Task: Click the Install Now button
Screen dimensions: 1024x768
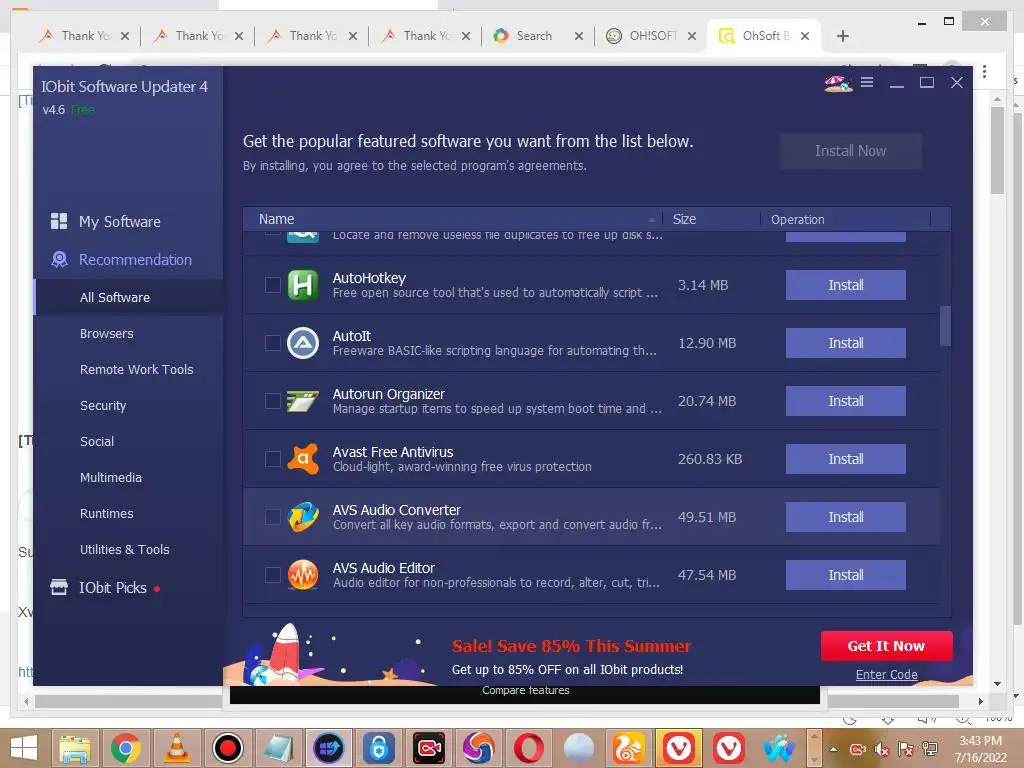Action: pyautogui.click(x=850, y=151)
